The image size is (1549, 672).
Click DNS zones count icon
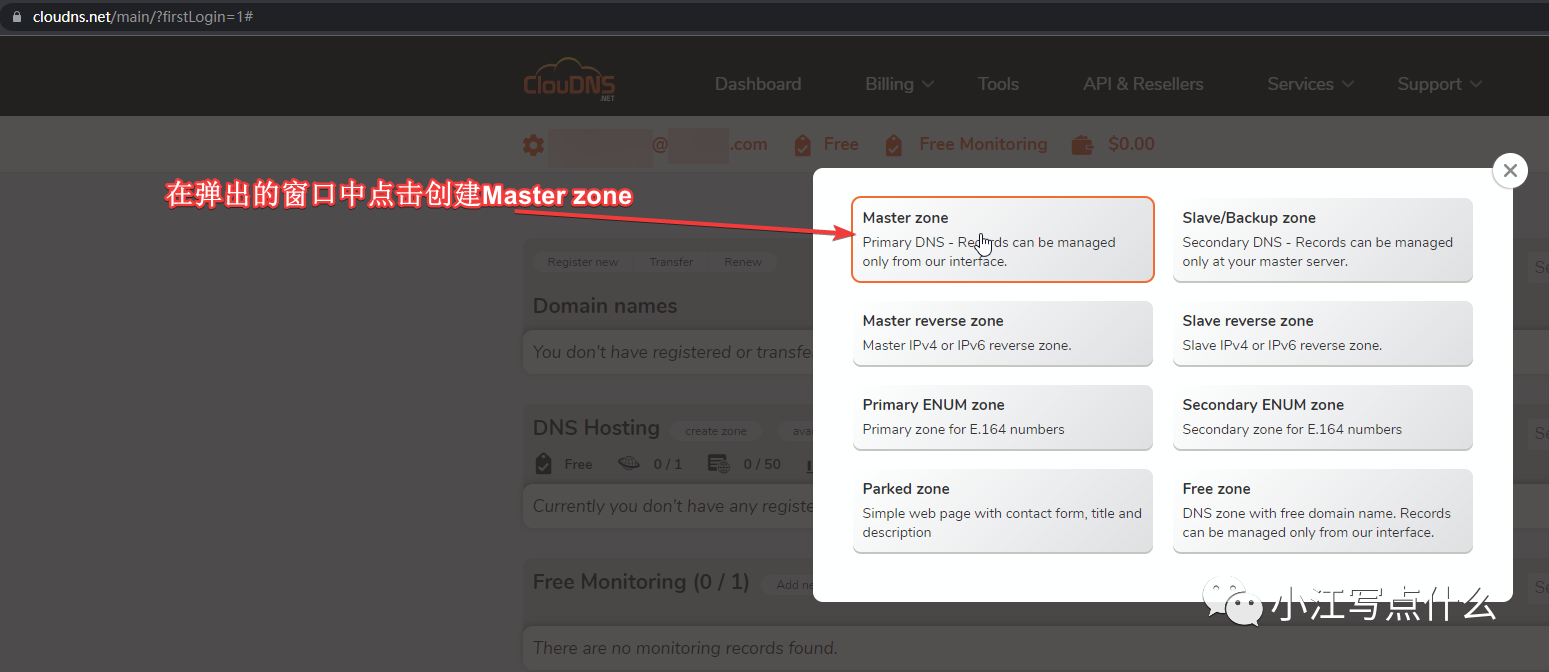(x=629, y=464)
